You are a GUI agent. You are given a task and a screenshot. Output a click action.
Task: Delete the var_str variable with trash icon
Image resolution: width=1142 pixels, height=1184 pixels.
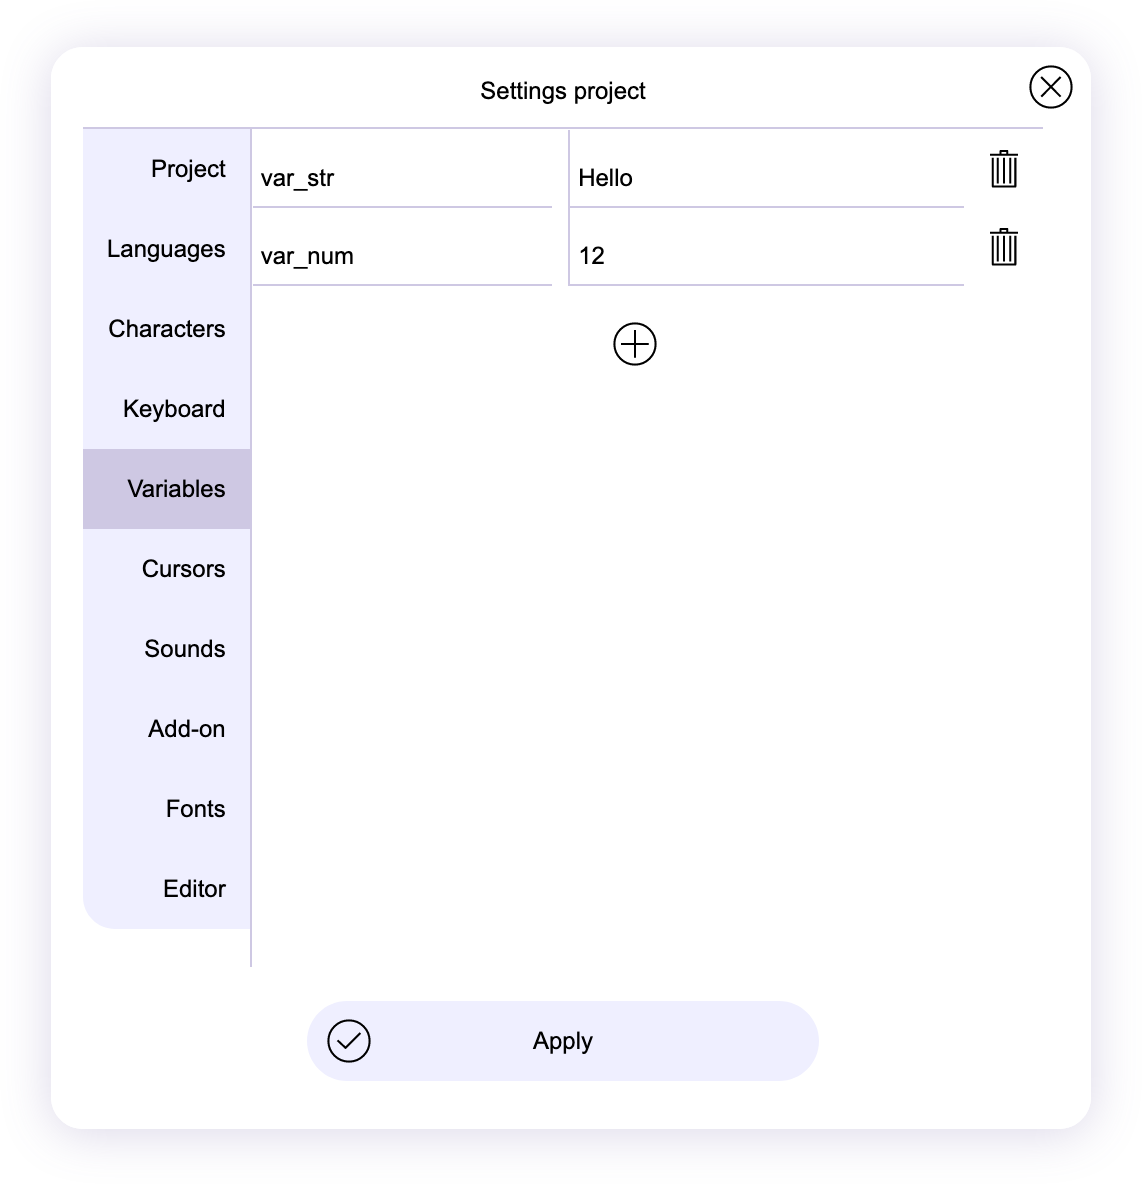pos(1003,170)
